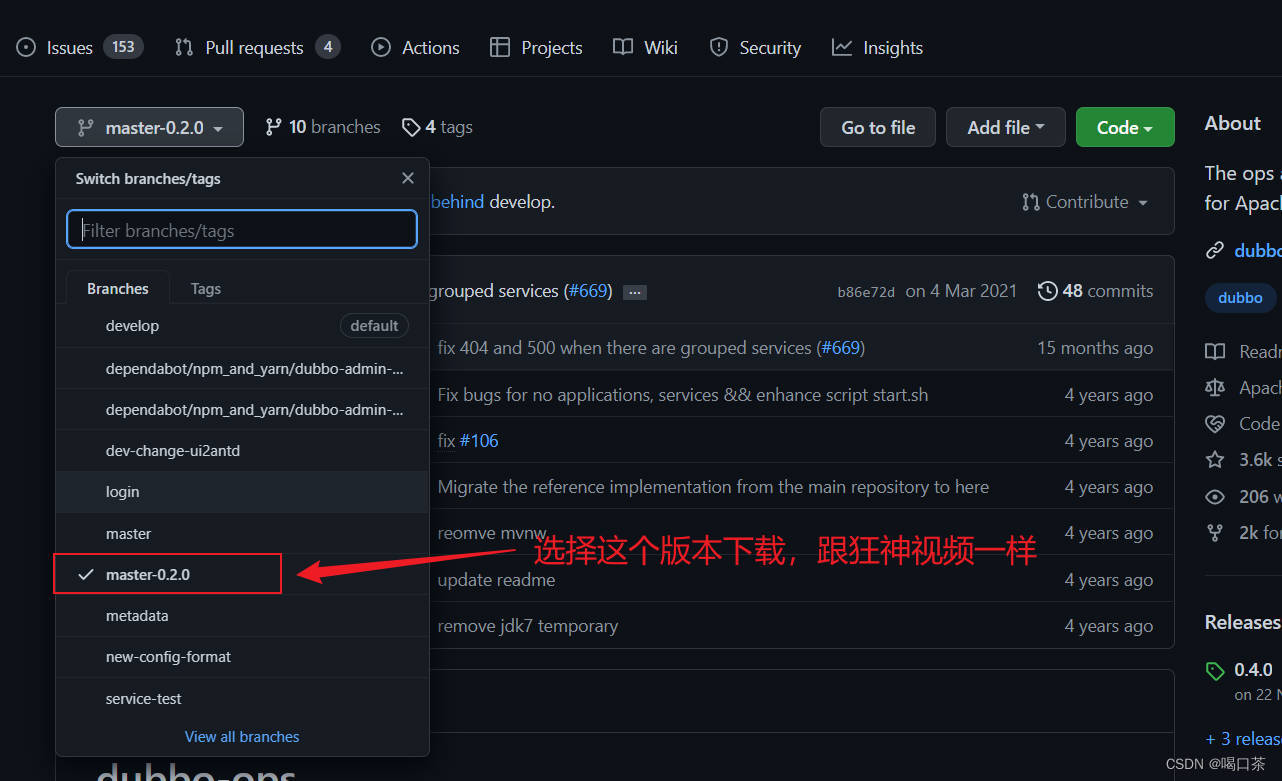Open the Wiki tab
This screenshot has height=781, width=1282.
(x=645, y=47)
